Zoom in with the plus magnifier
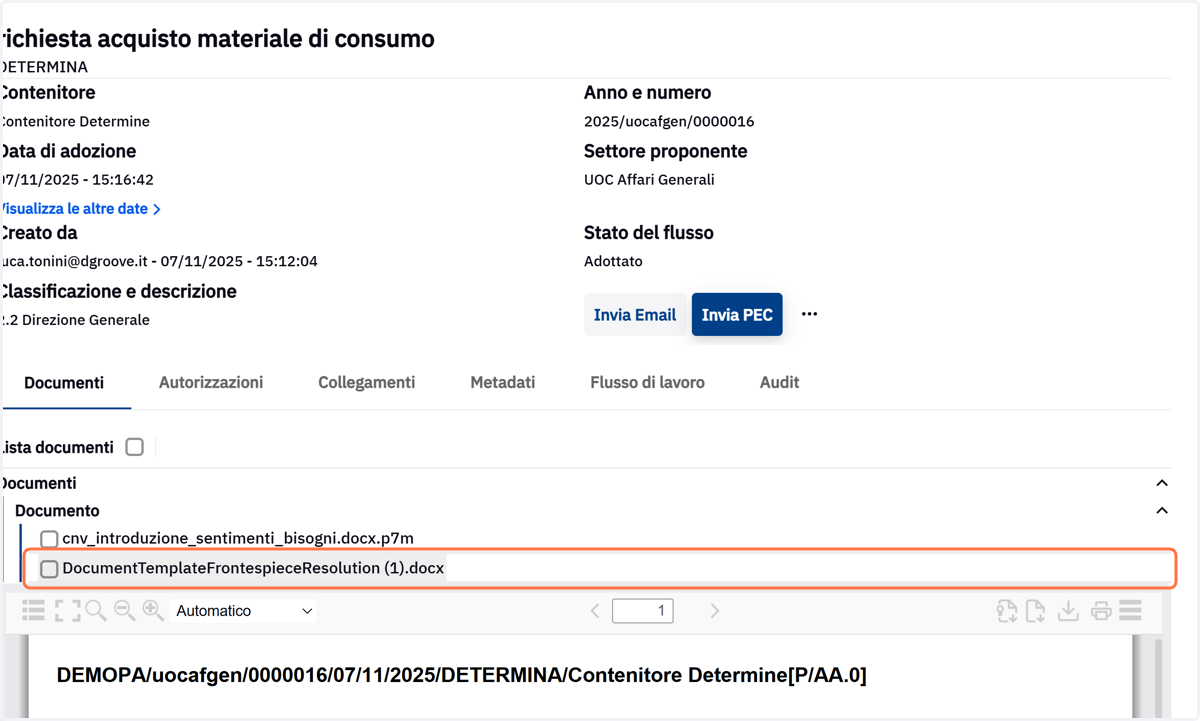This screenshot has height=721, width=1200. (x=153, y=610)
